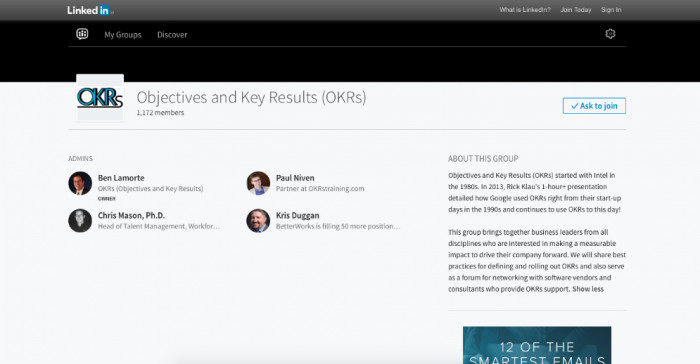The height and width of the screenshot is (364, 700).
Task: Open Chris Mason's profile photo
Action: point(80,221)
